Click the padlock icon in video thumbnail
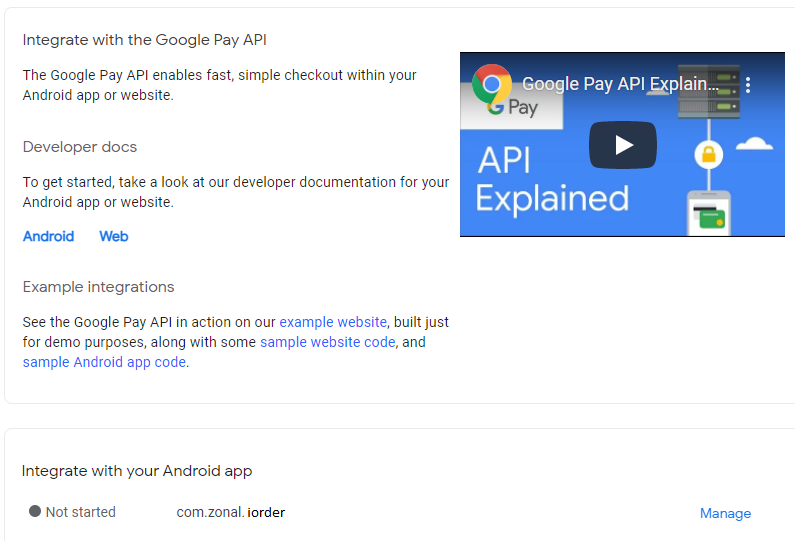795x541 pixels. (x=708, y=154)
